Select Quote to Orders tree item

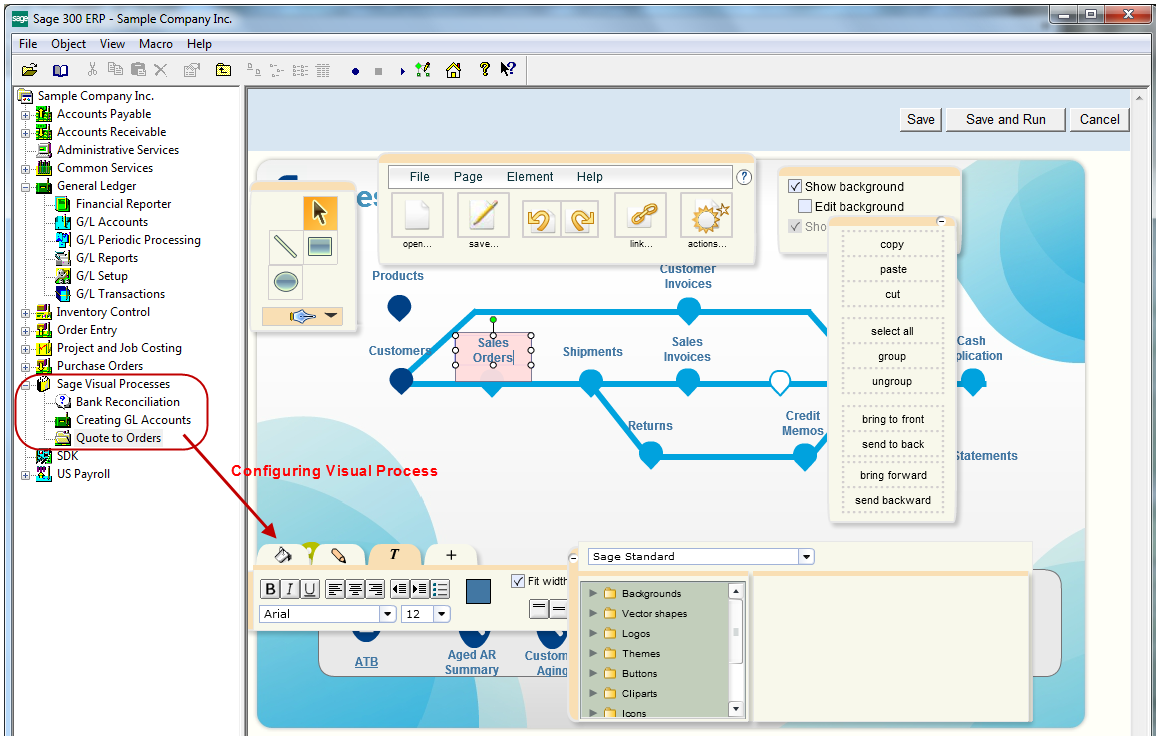click(x=119, y=438)
